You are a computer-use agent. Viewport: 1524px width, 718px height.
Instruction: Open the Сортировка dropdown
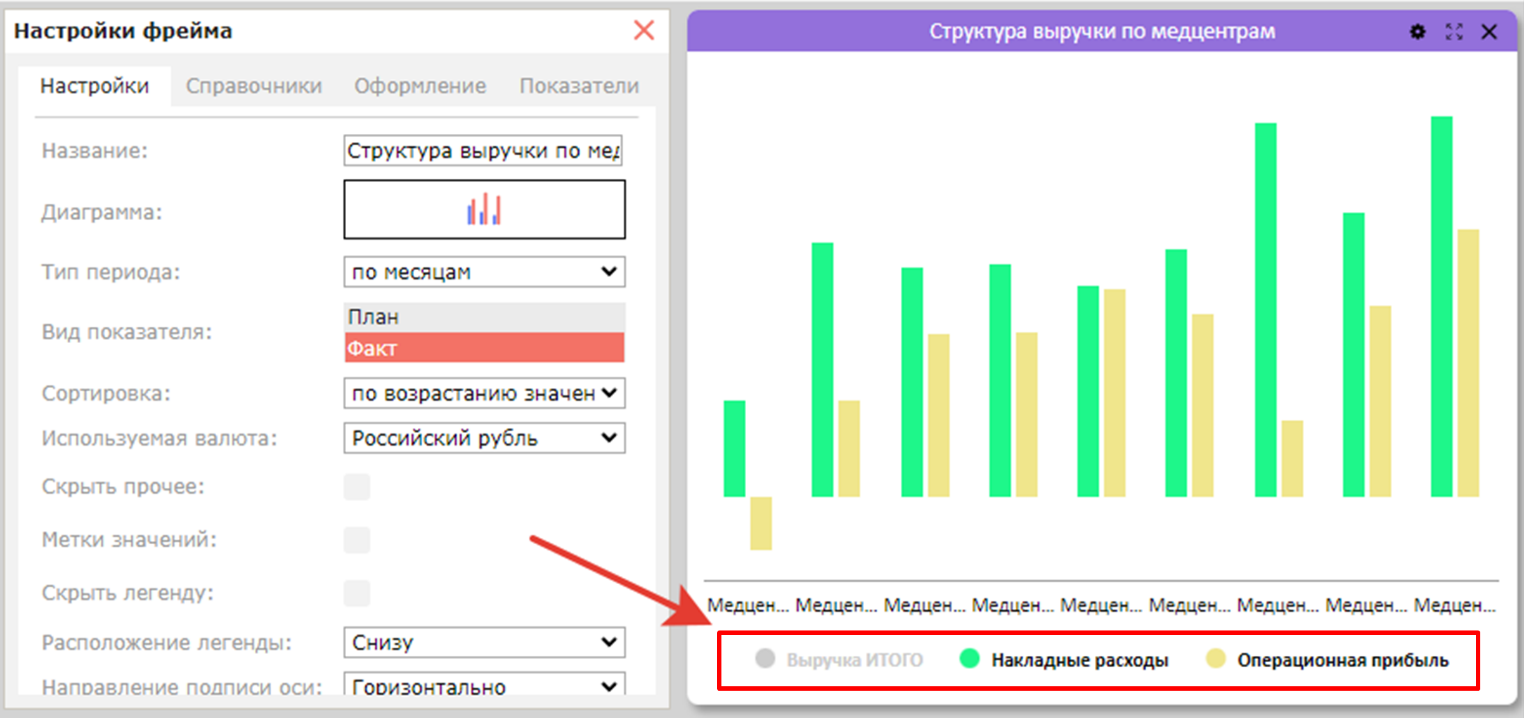(484, 393)
